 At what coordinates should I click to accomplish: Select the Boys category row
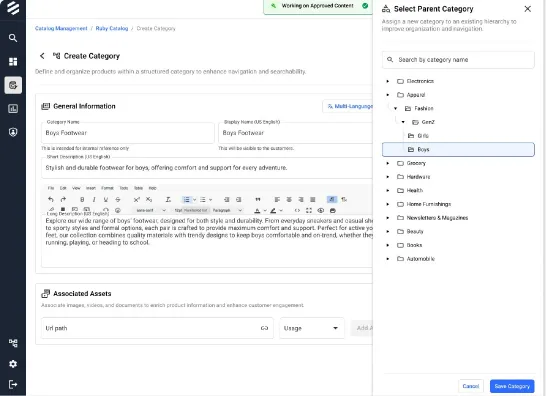[x=458, y=149]
